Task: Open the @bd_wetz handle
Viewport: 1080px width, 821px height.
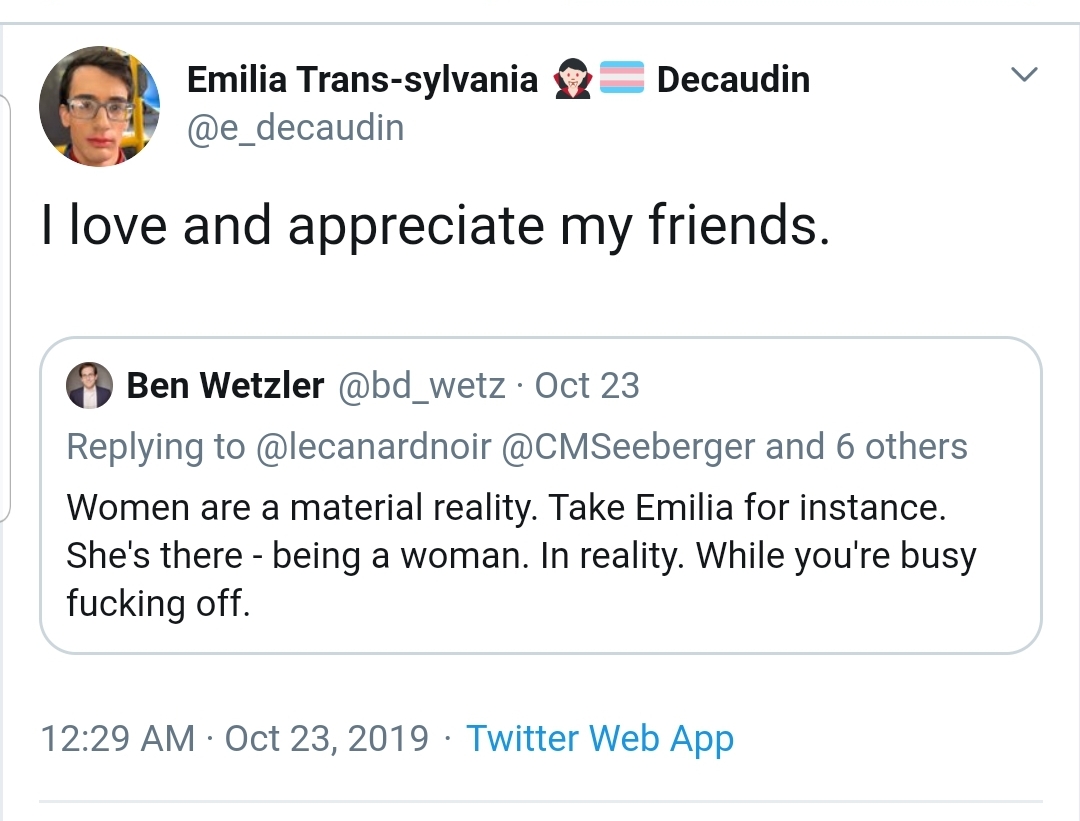Action: tap(423, 386)
